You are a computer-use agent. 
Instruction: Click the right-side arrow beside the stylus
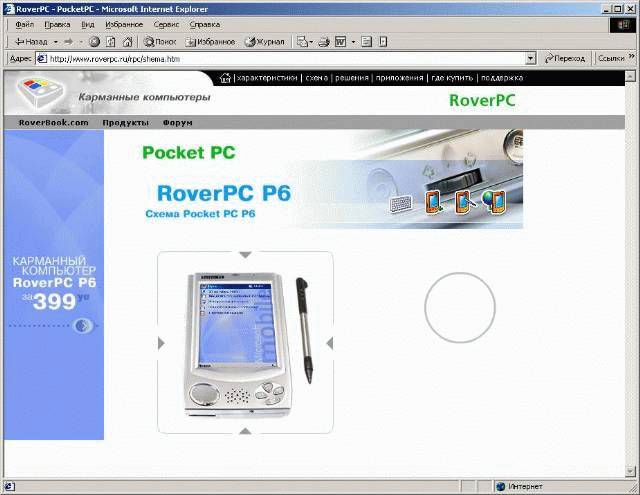point(330,343)
